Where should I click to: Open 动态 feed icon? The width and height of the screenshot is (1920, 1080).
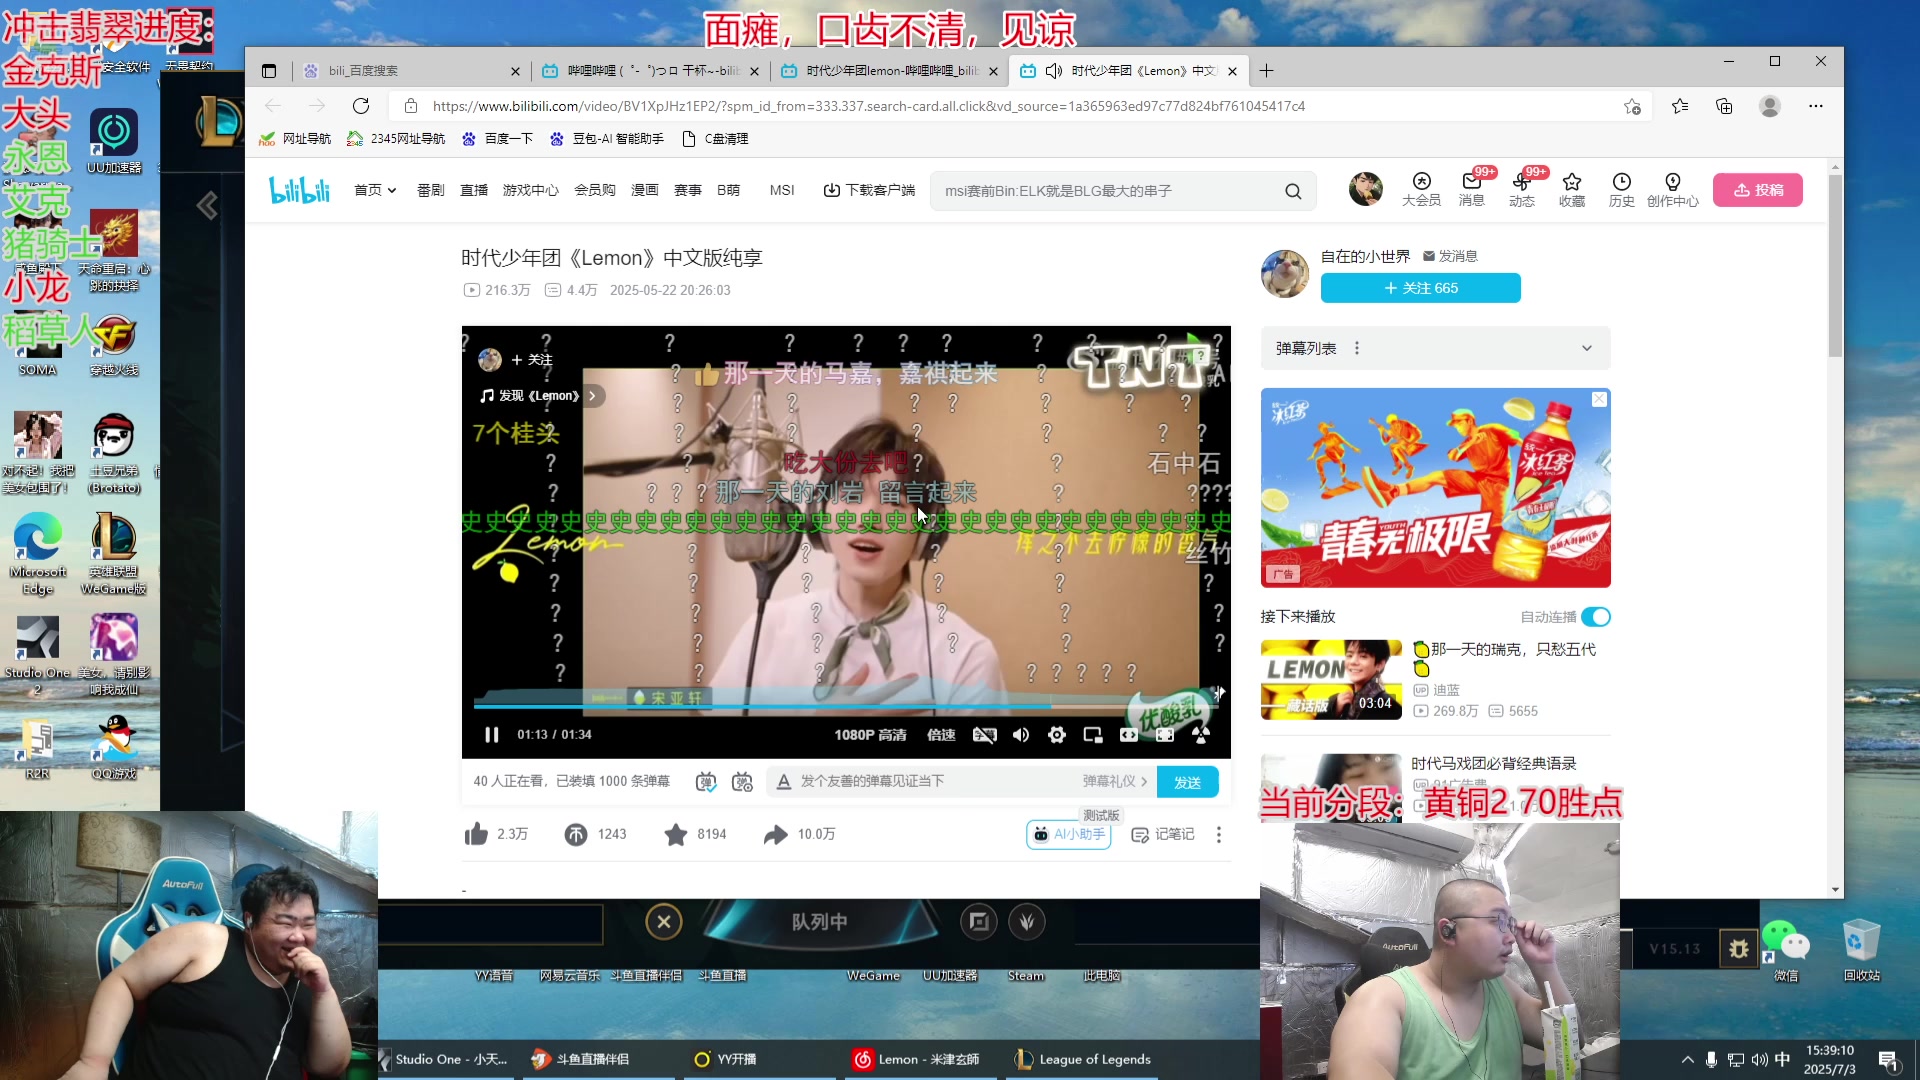tap(1521, 189)
